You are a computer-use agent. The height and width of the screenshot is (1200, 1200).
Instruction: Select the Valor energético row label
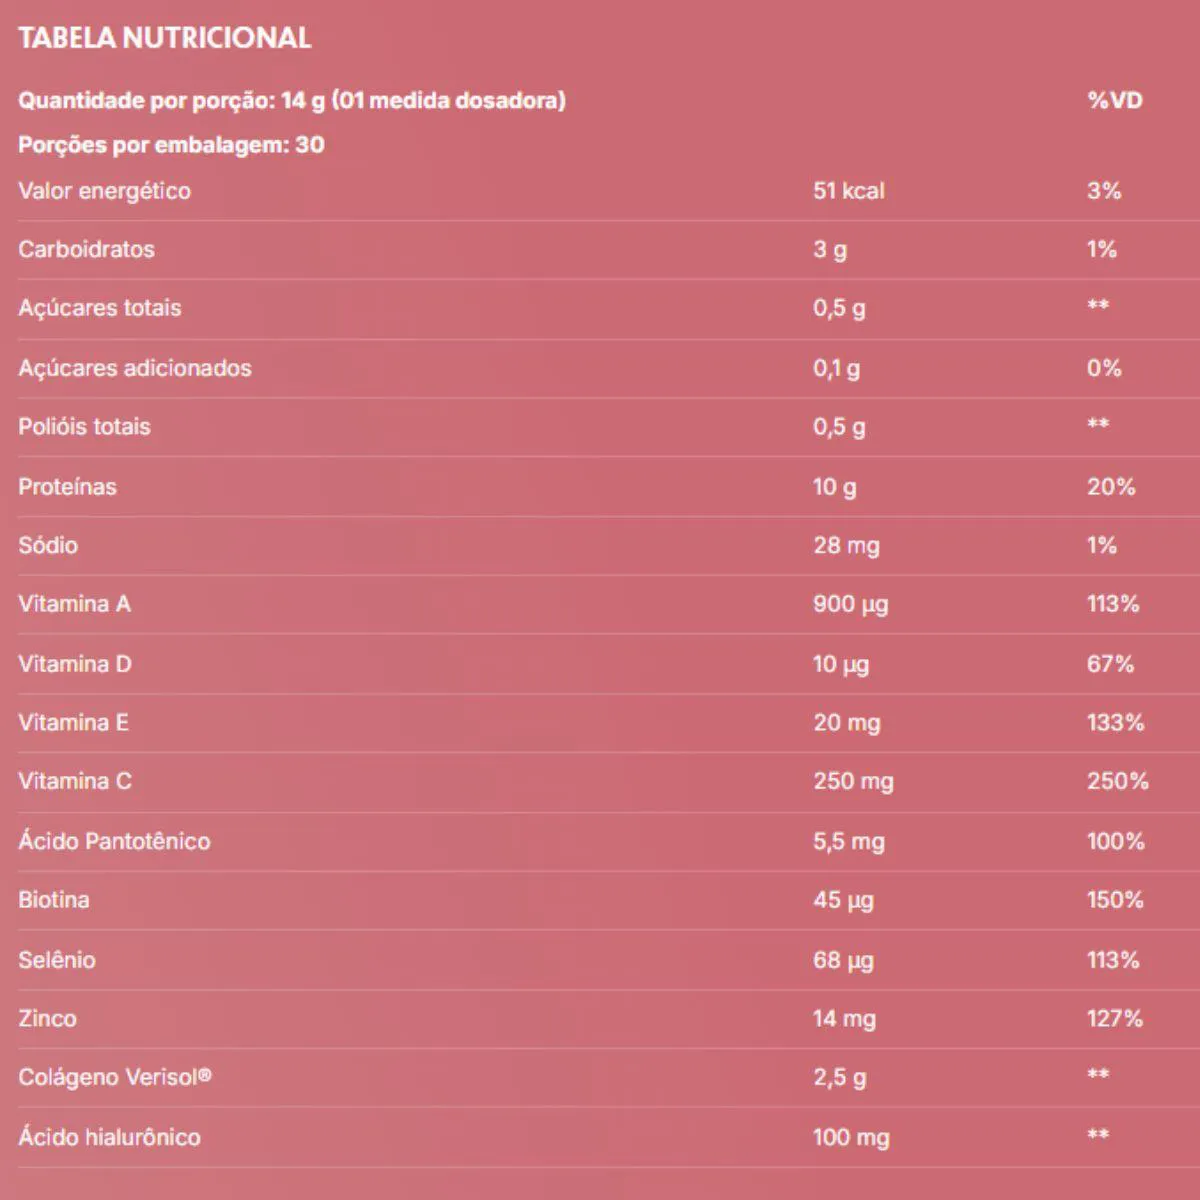pyautogui.click(x=104, y=191)
